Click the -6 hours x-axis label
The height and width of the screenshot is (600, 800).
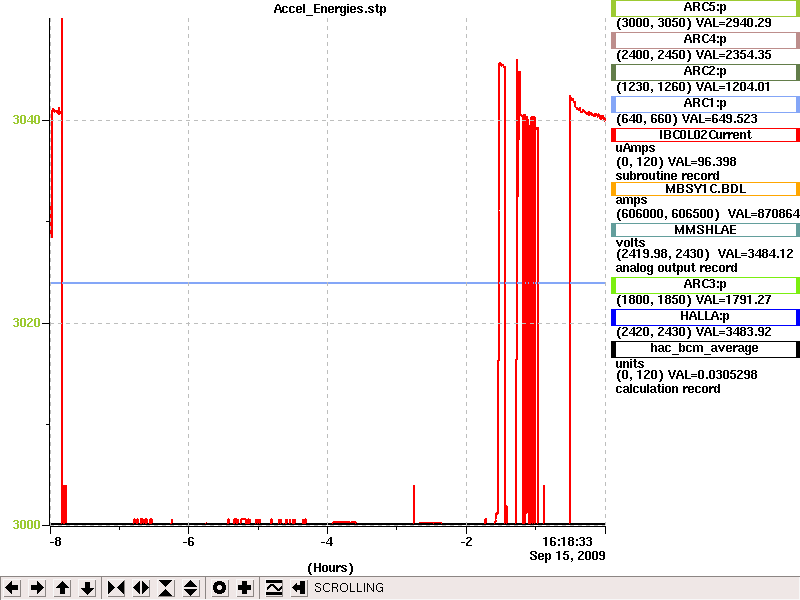pyautogui.click(x=188, y=542)
